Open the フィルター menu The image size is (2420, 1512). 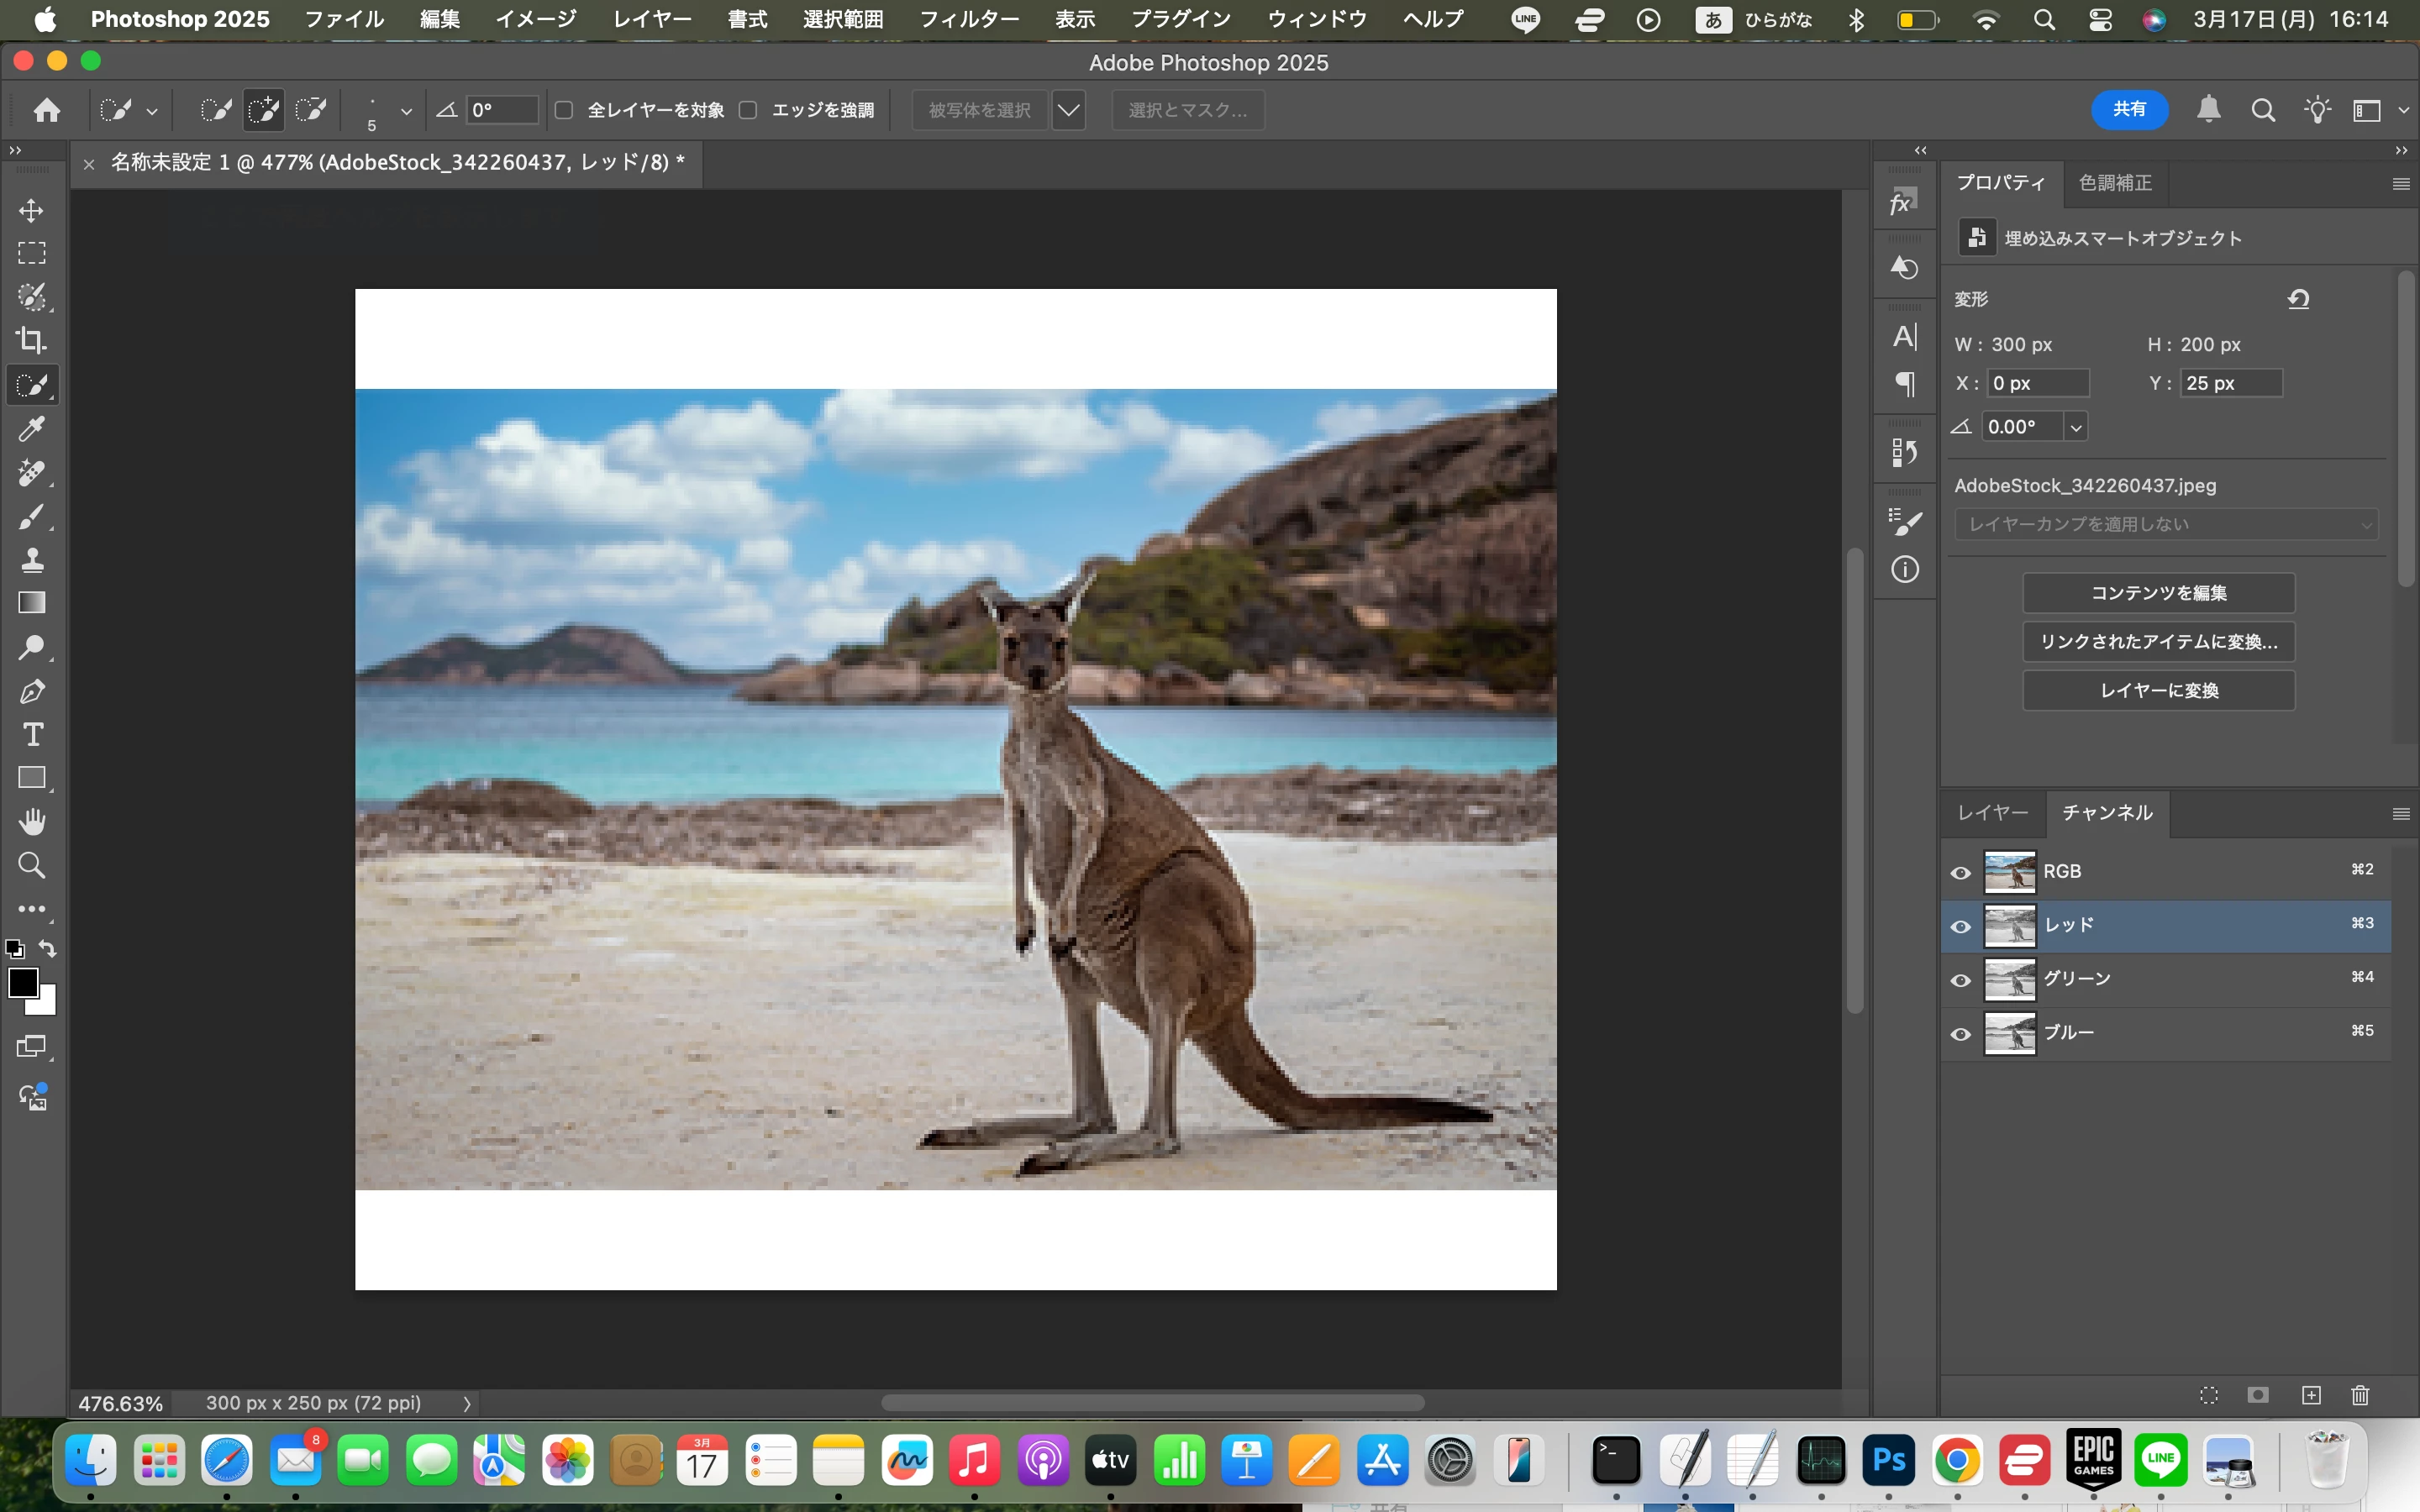coord(968,19)
